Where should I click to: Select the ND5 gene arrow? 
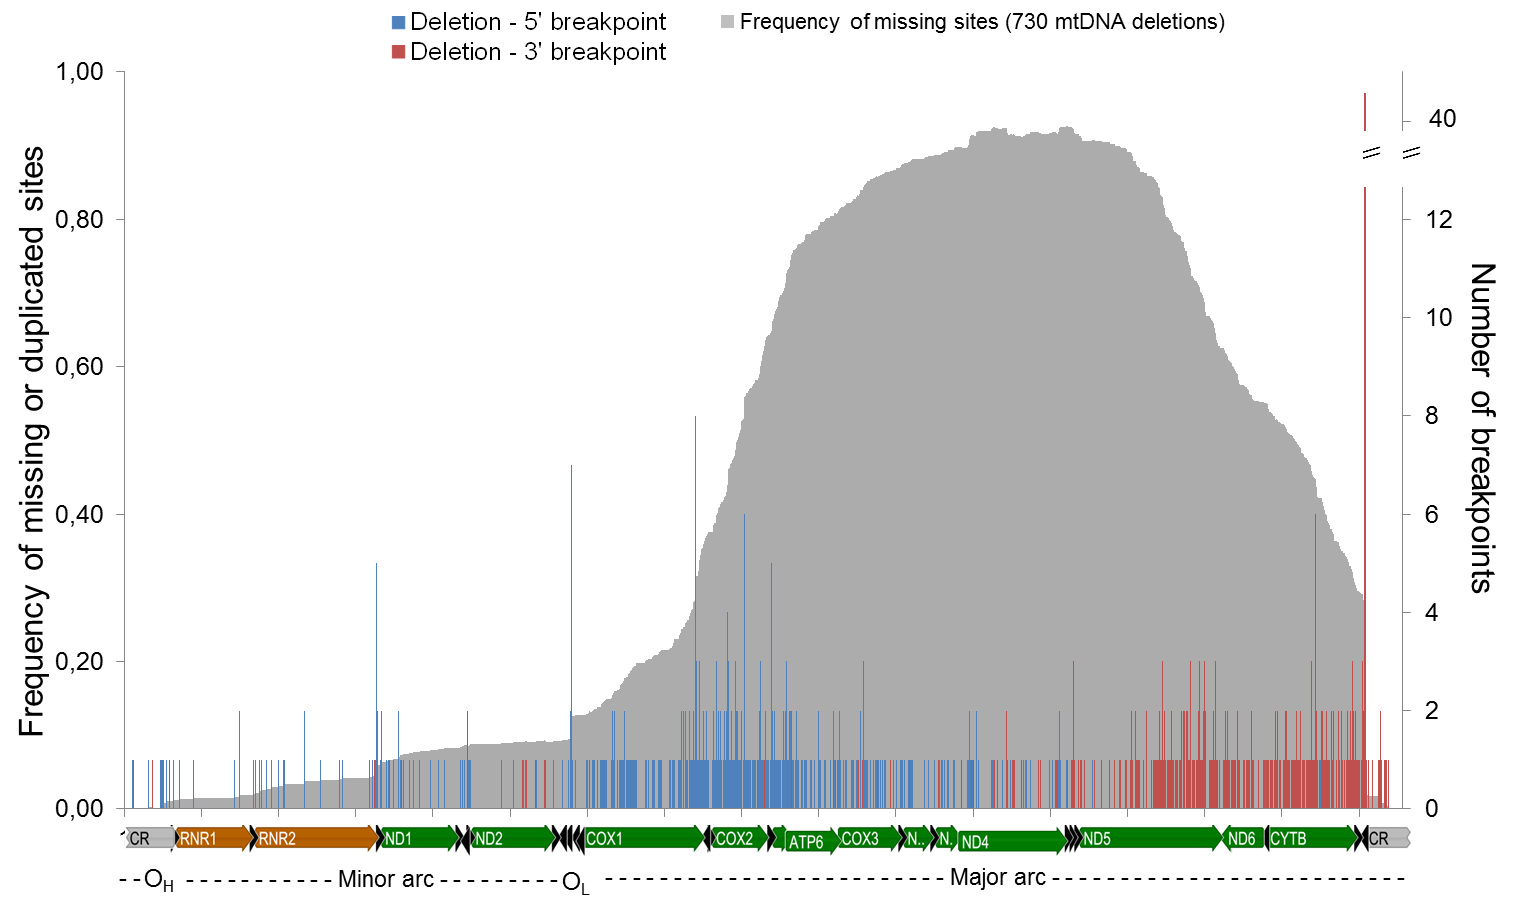click(1150, 838)
